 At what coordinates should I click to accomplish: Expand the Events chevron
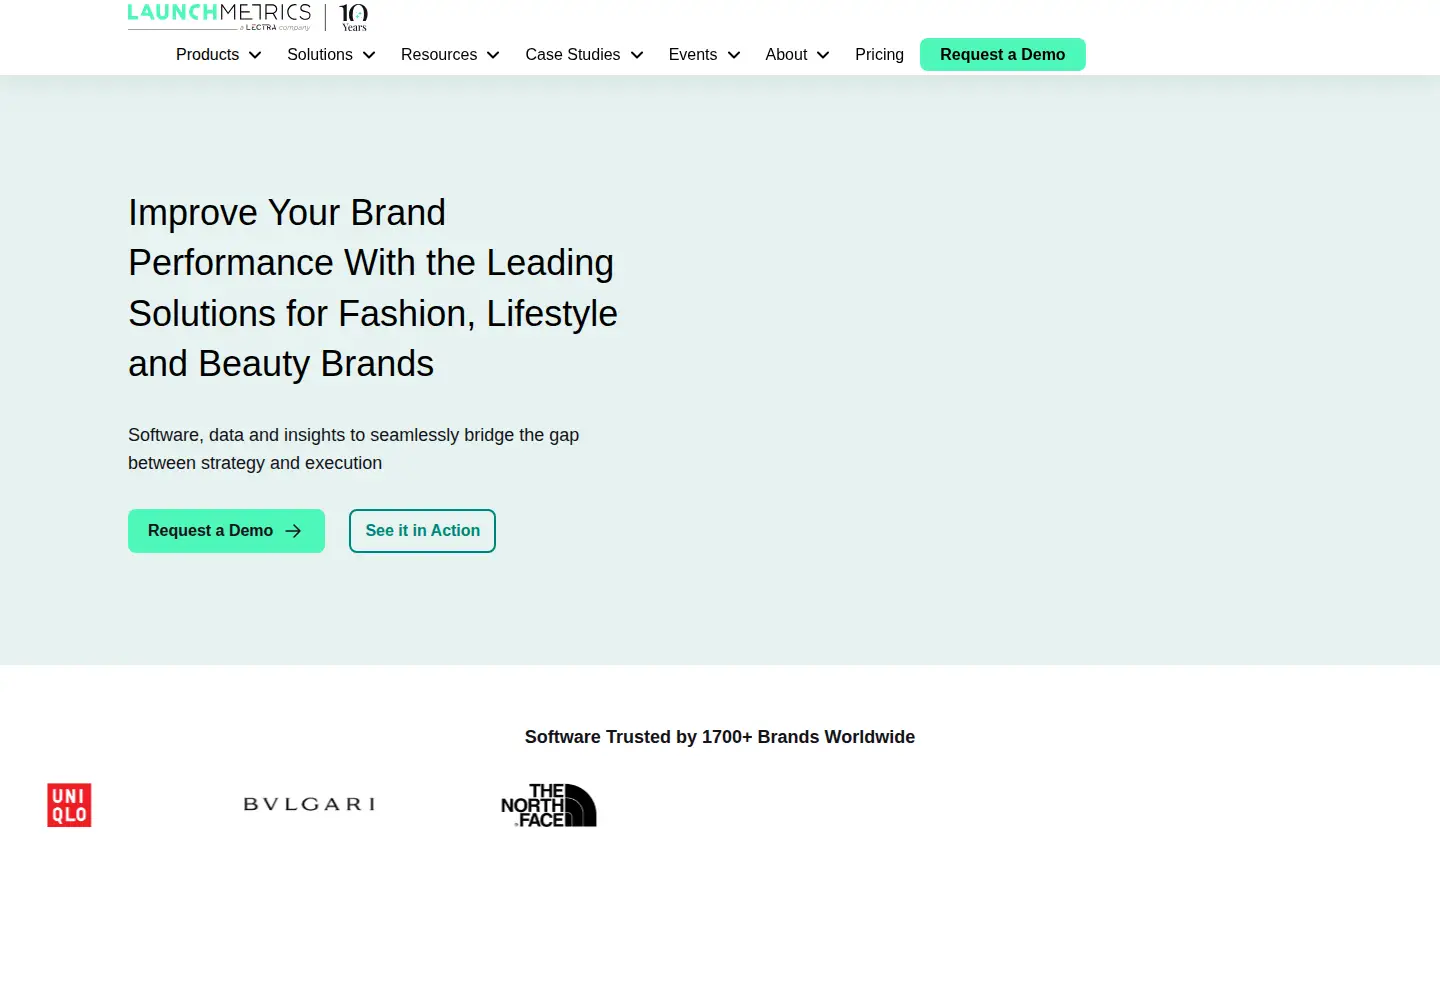tap(734, 55)
